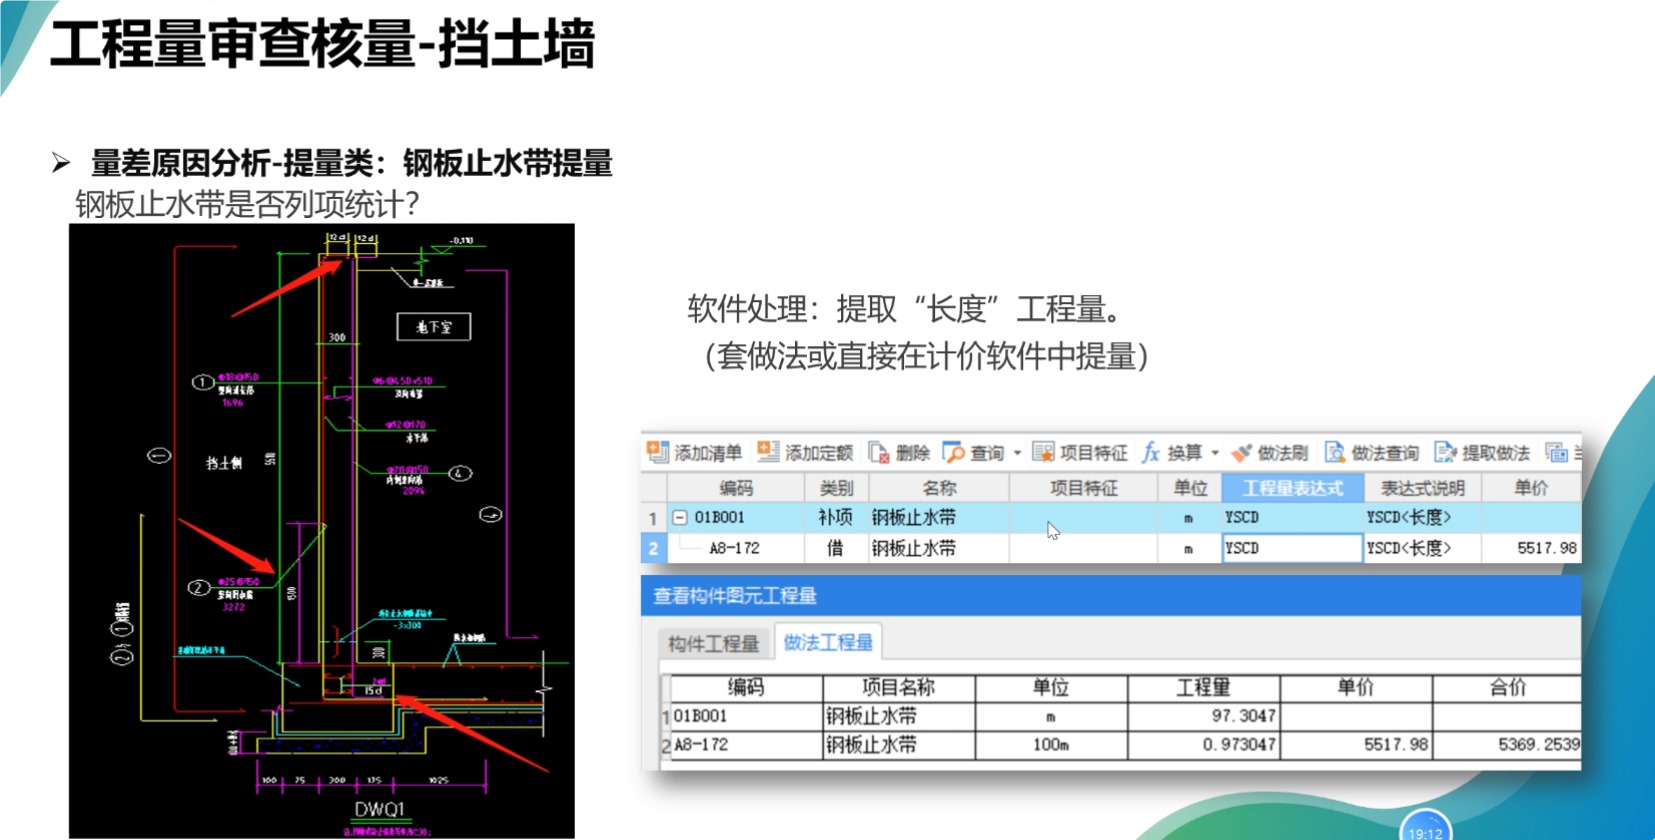Click the 添加清单 toolbar icon

click(x=657, y=452)
